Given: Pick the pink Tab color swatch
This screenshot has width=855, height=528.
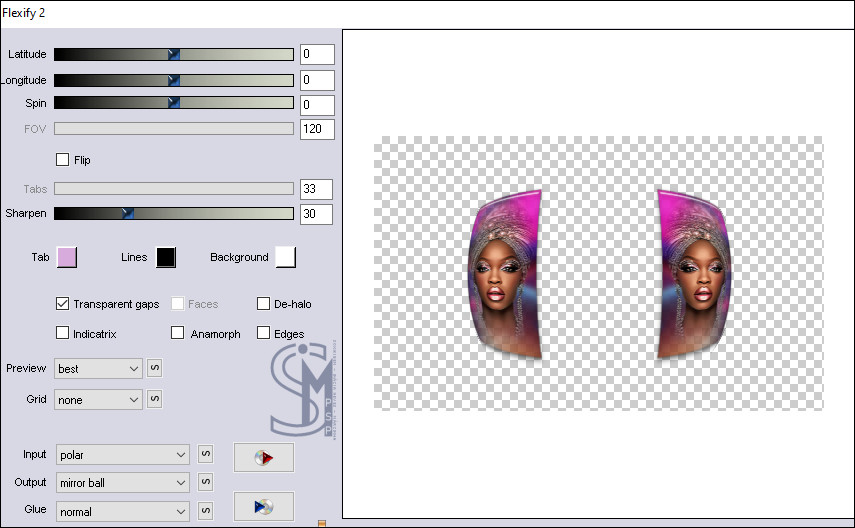Looking at the screenshot, I should click(67, 257).
